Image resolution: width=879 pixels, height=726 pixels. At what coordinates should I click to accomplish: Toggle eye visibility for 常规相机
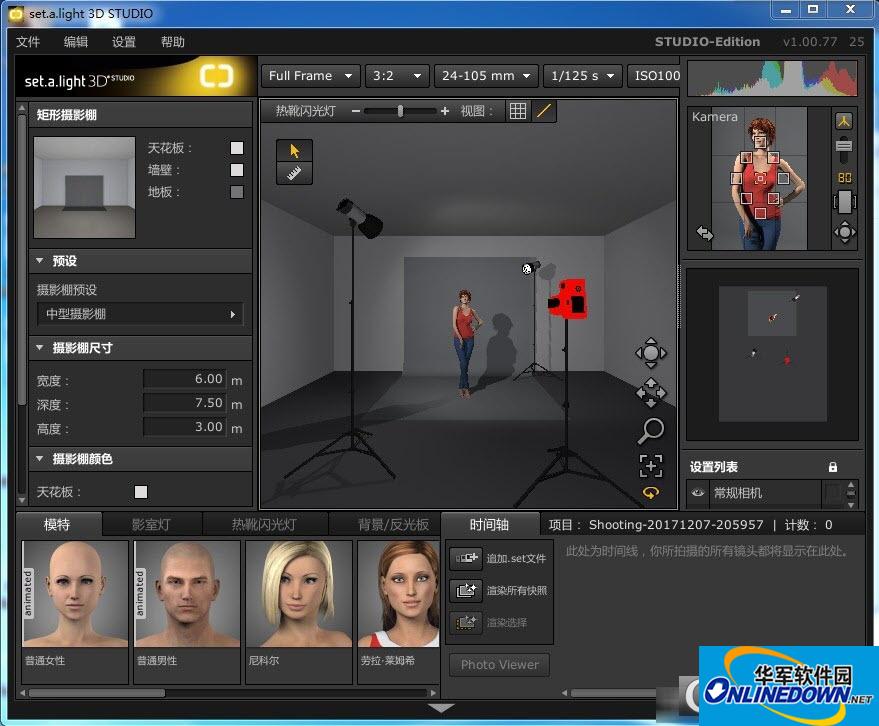698,493
